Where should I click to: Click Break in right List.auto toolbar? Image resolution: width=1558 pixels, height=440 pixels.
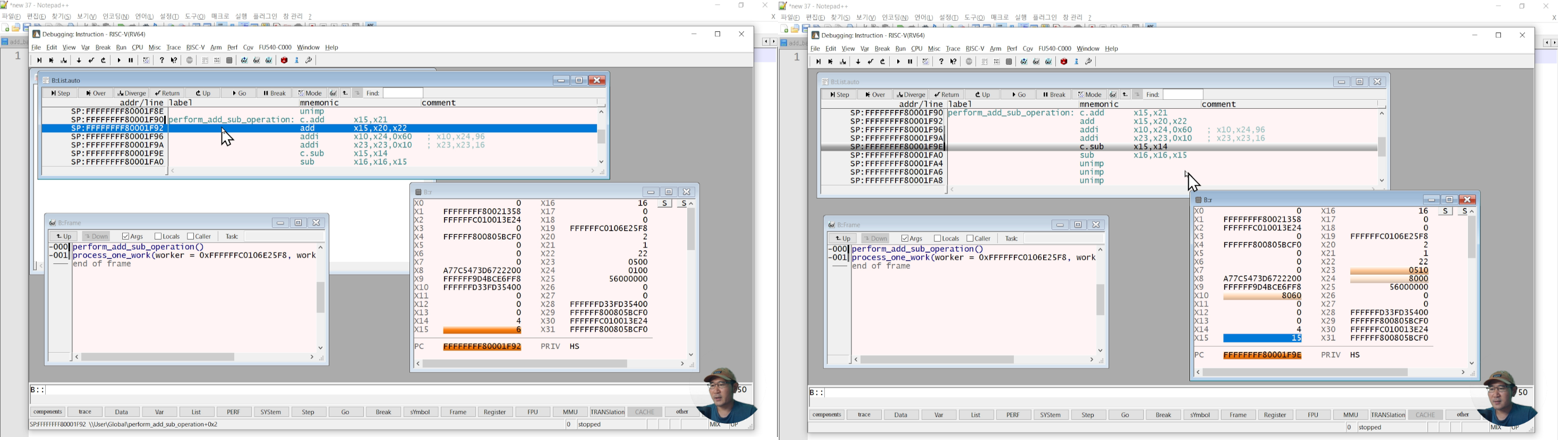click(1052, 94)
